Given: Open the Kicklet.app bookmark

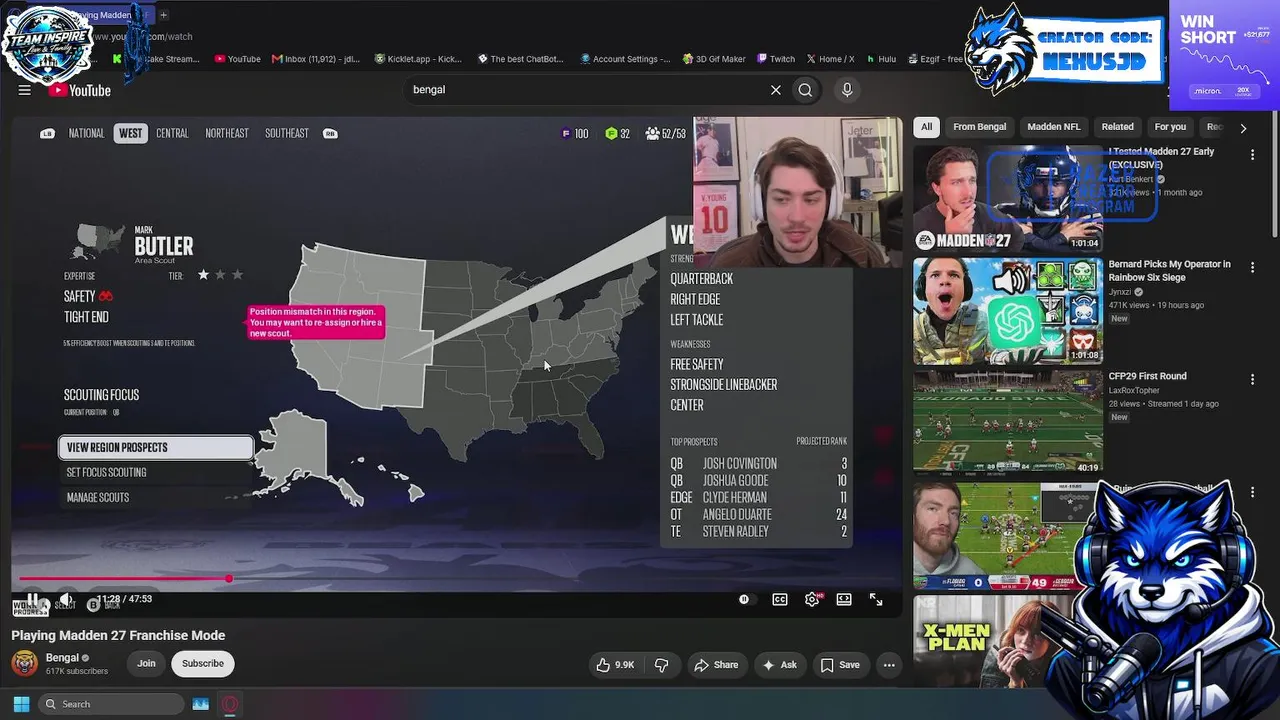Looking at the screenshot, I should [418, 59].
